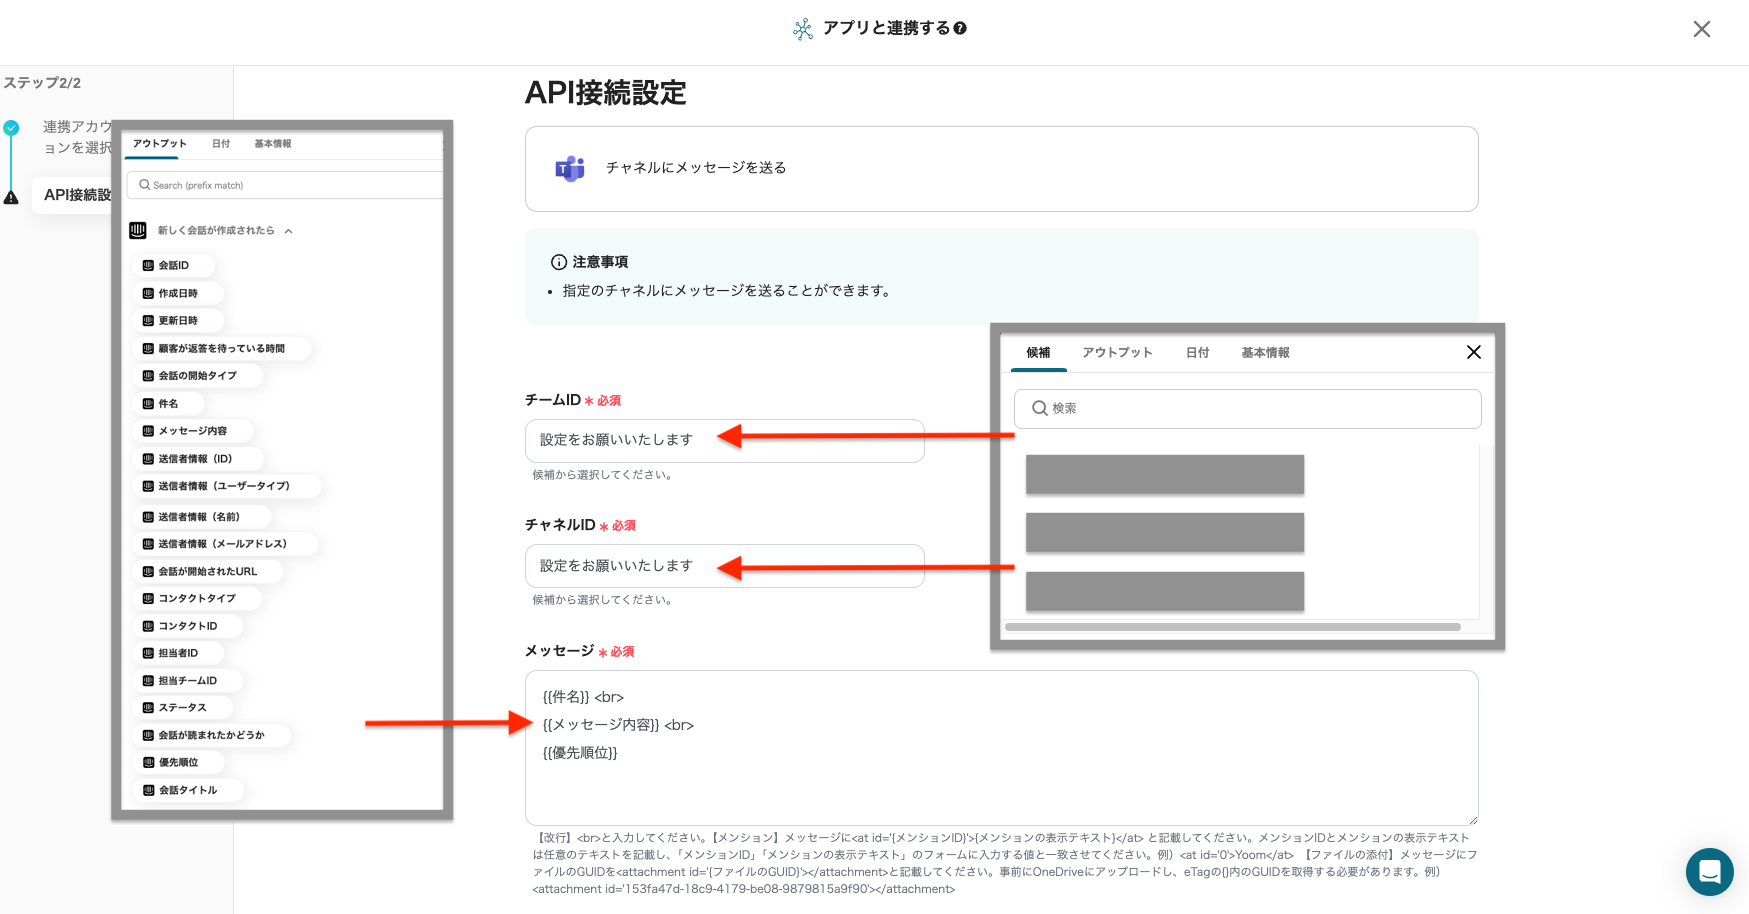Click the Intercom icon beside 新しく会話が作成されたら
Viewport: 1749px width, 914px height.
pos(138,231)
